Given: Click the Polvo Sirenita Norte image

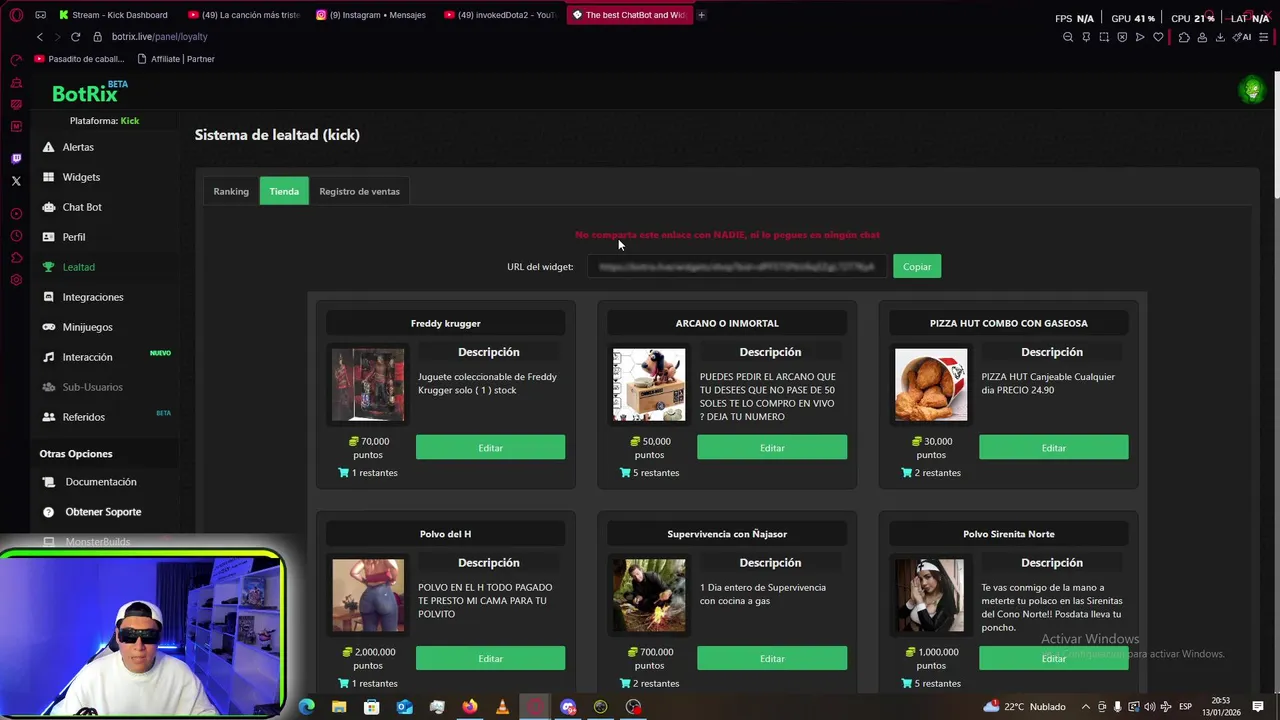Looking at the screenshot, I should click(x=931, y=596).
